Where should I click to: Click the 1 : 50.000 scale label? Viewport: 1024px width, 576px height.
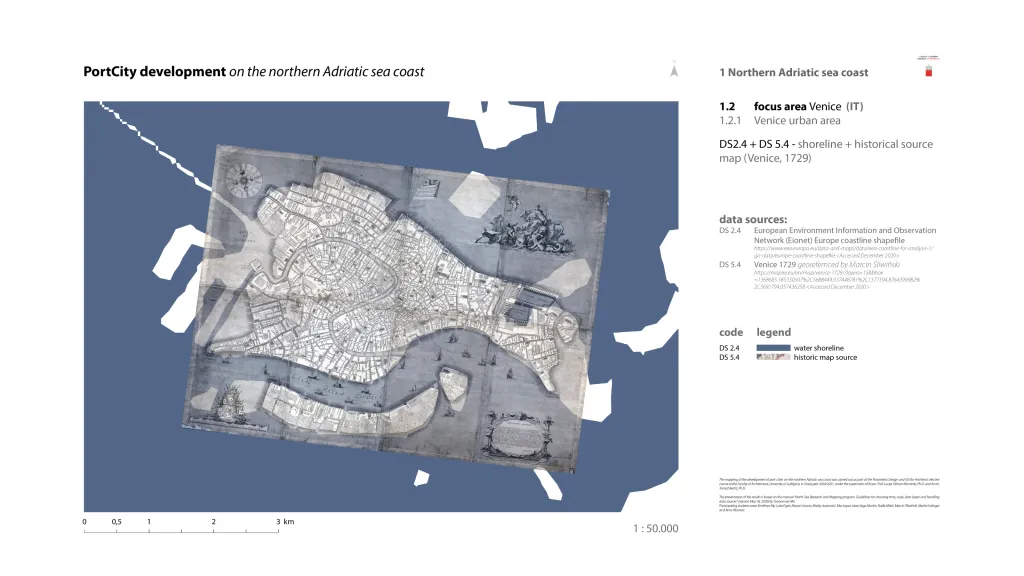pos(655,528)
